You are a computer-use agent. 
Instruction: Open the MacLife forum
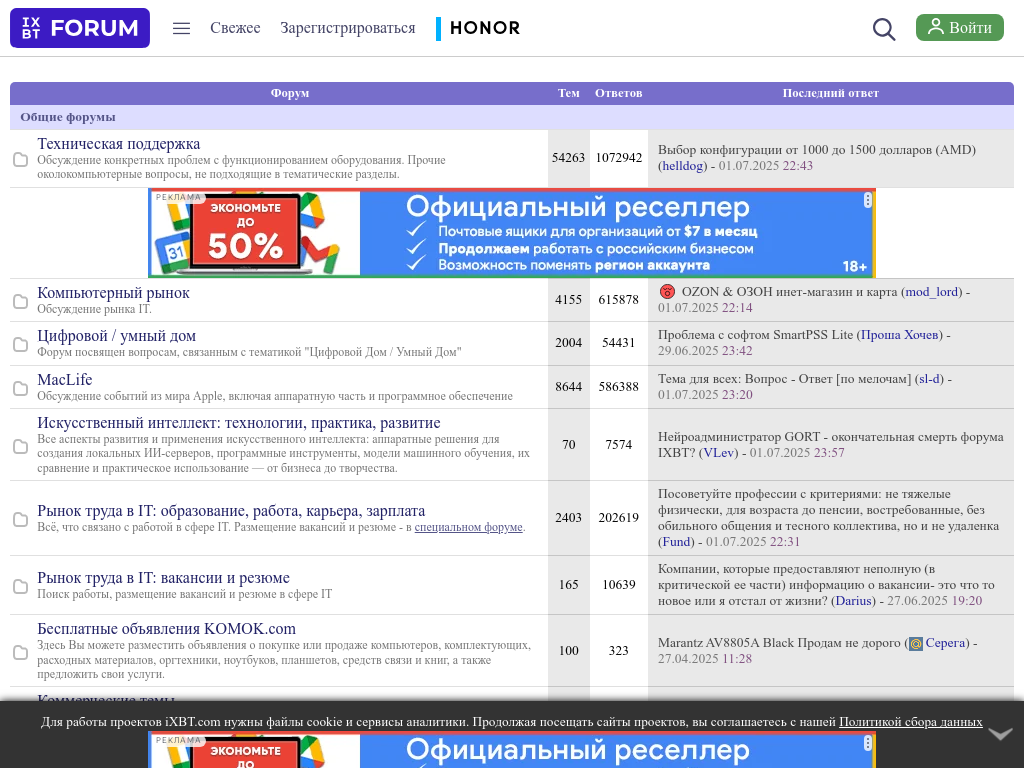65,379
